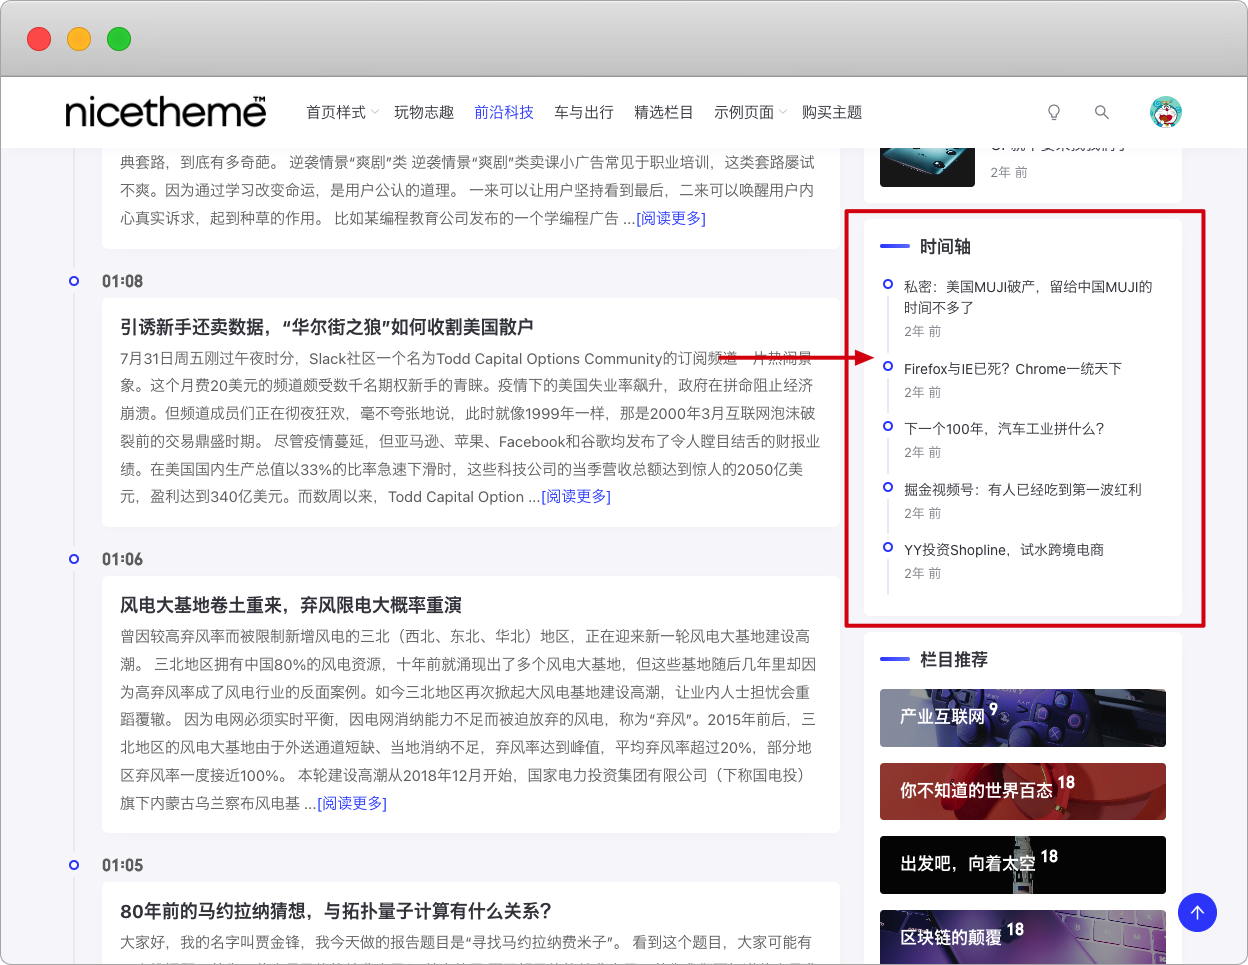This screenshot has width=1248, height=965.
Task: Click the blue back-to-top arrow button
Action: tap(1197, 912)
